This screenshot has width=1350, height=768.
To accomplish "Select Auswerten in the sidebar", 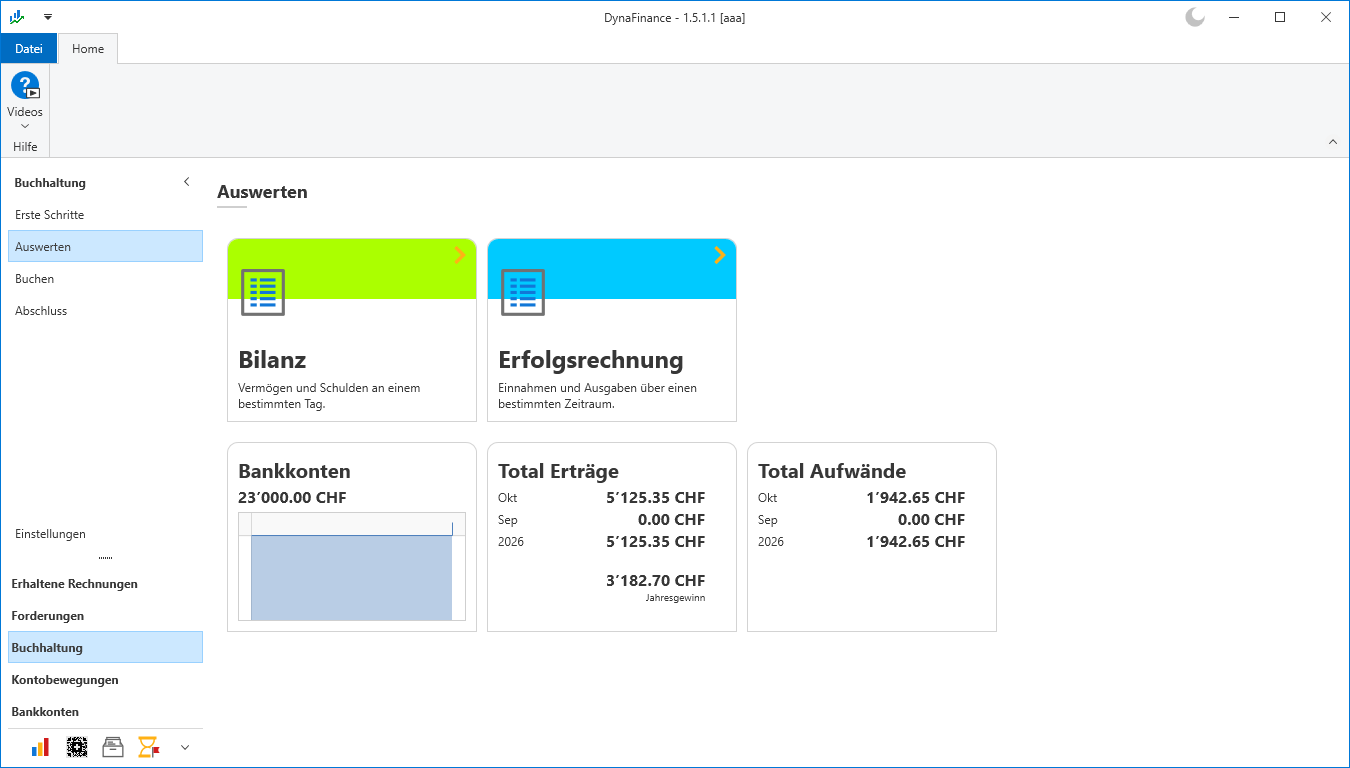I will coord(105,247).
